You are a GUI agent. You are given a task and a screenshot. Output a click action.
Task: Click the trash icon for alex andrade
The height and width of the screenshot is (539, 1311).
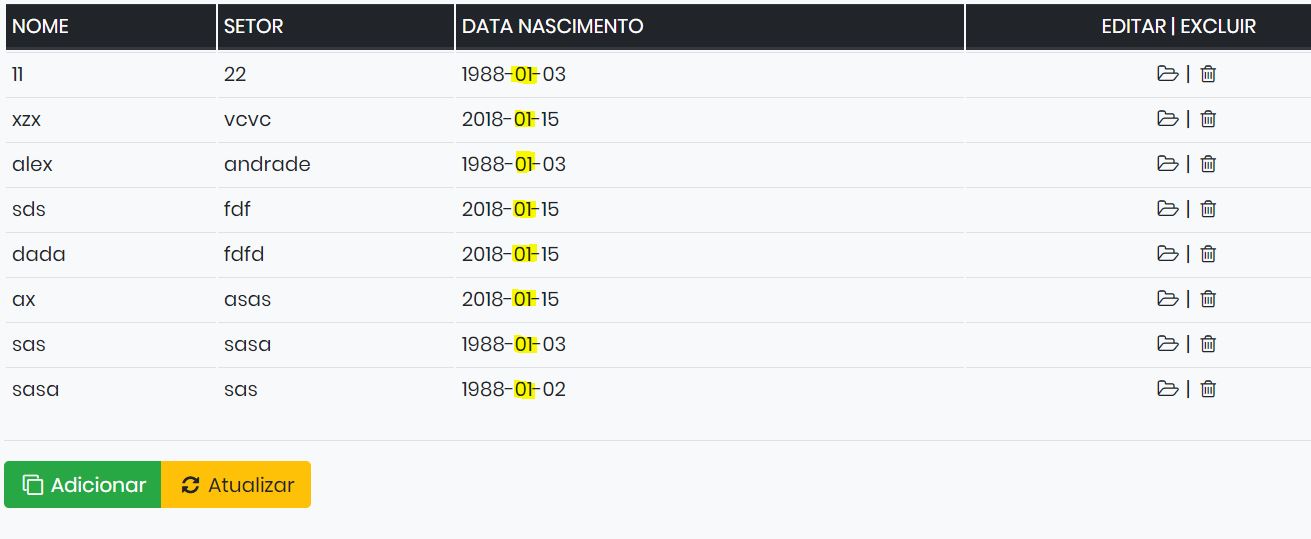1208,163
